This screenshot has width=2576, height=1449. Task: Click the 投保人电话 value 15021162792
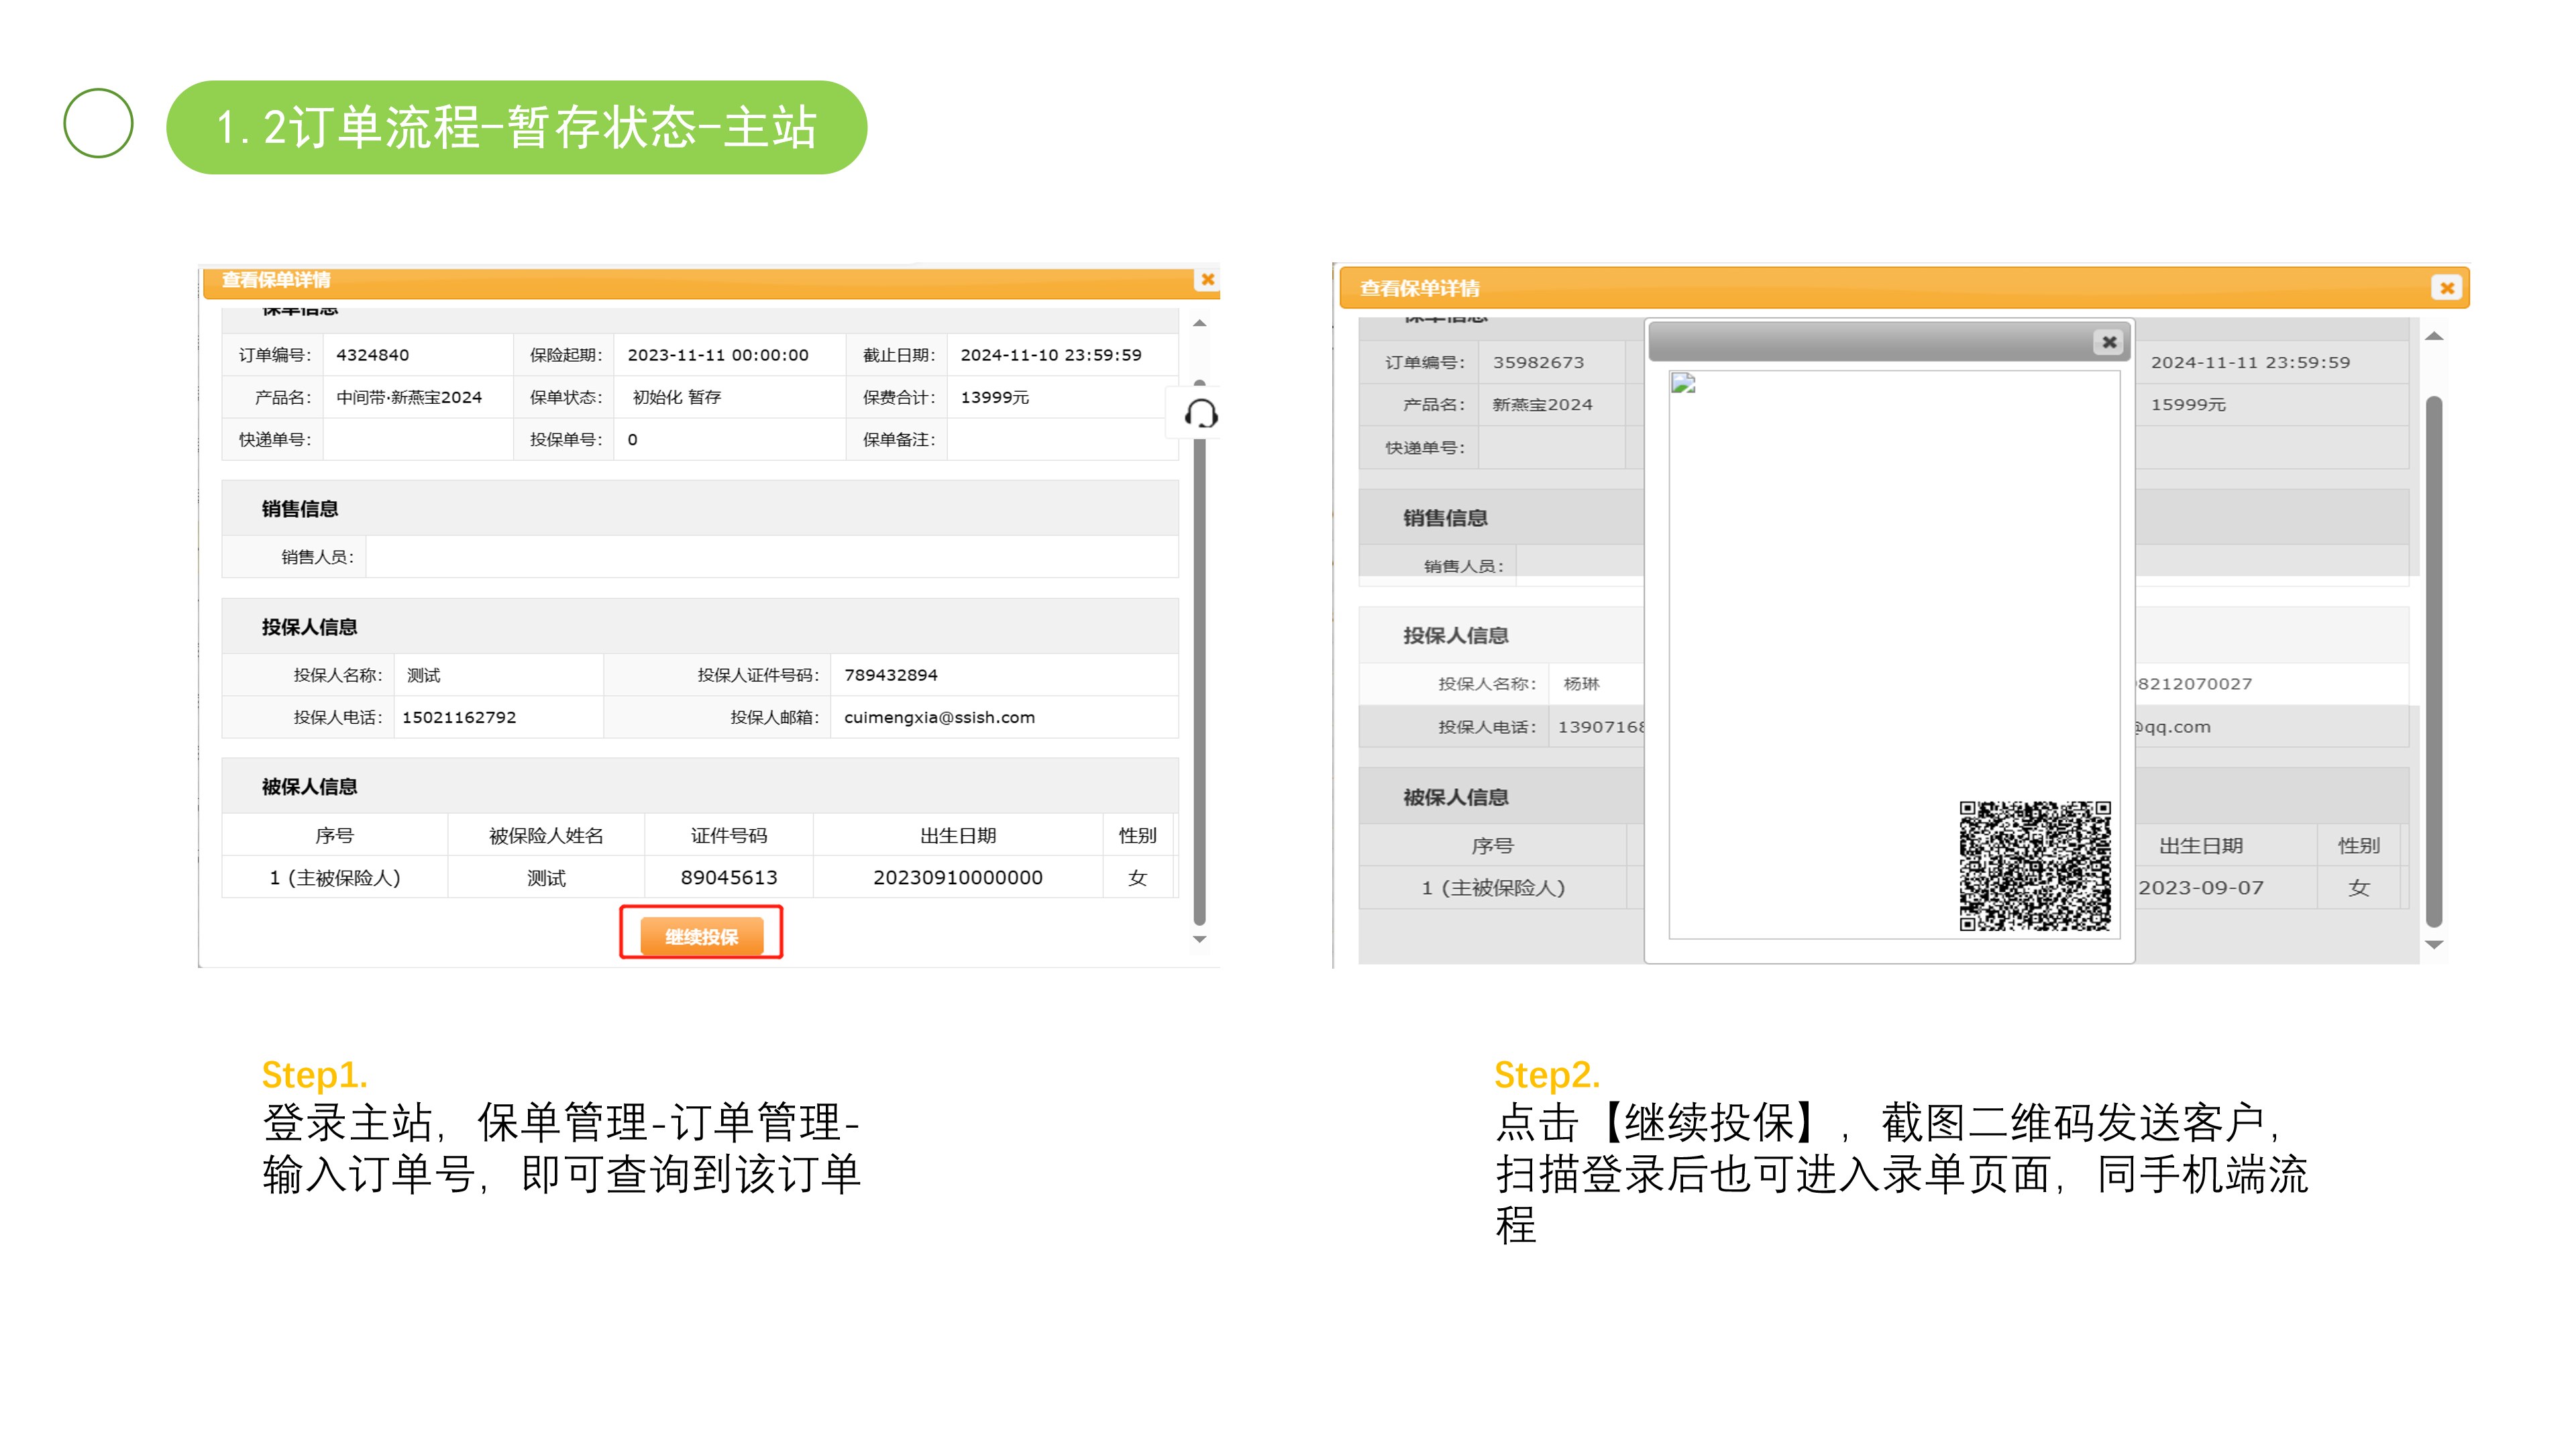coord(459,717)
